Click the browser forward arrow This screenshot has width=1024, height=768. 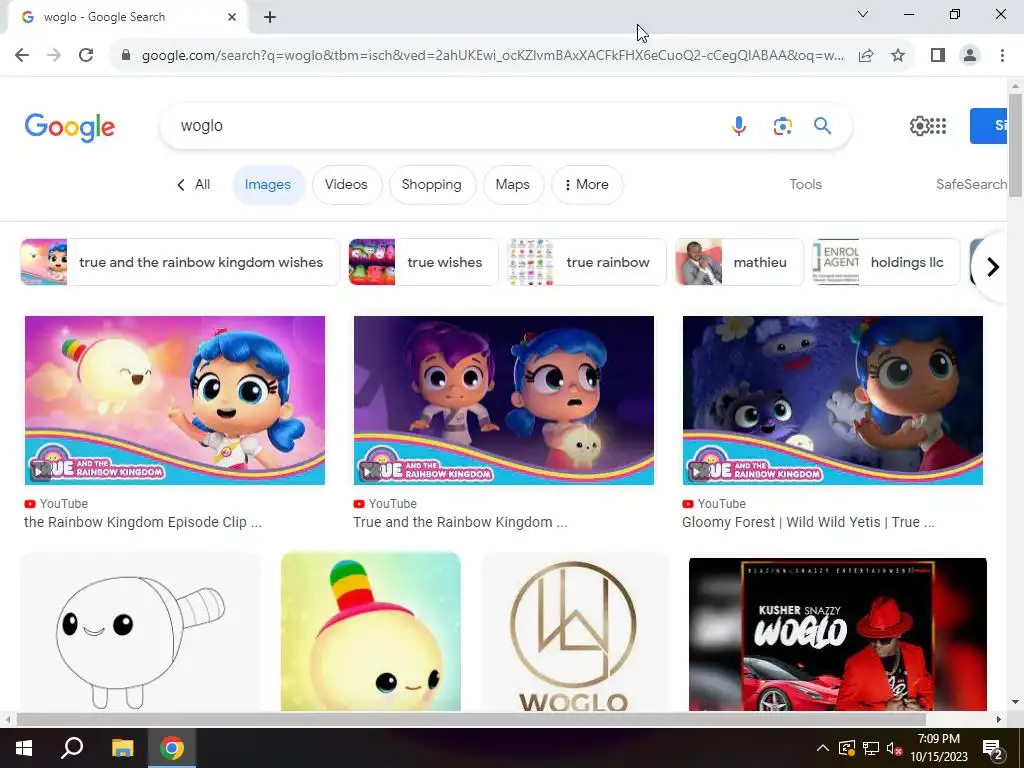54,55
